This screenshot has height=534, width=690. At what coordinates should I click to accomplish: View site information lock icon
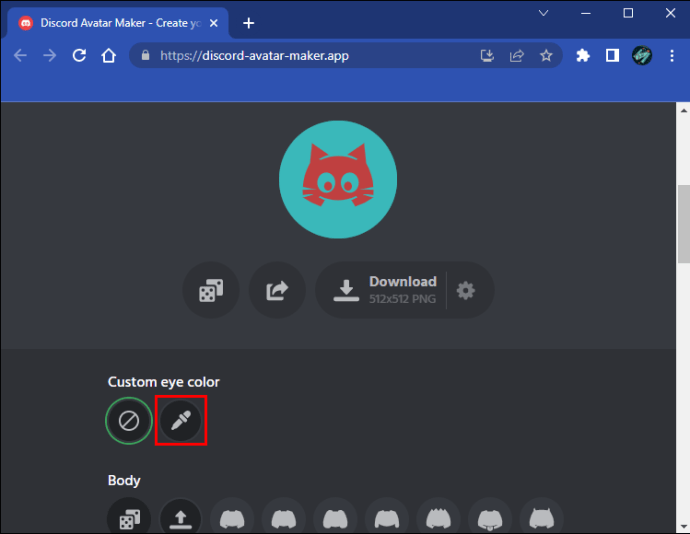coord(146,55)
